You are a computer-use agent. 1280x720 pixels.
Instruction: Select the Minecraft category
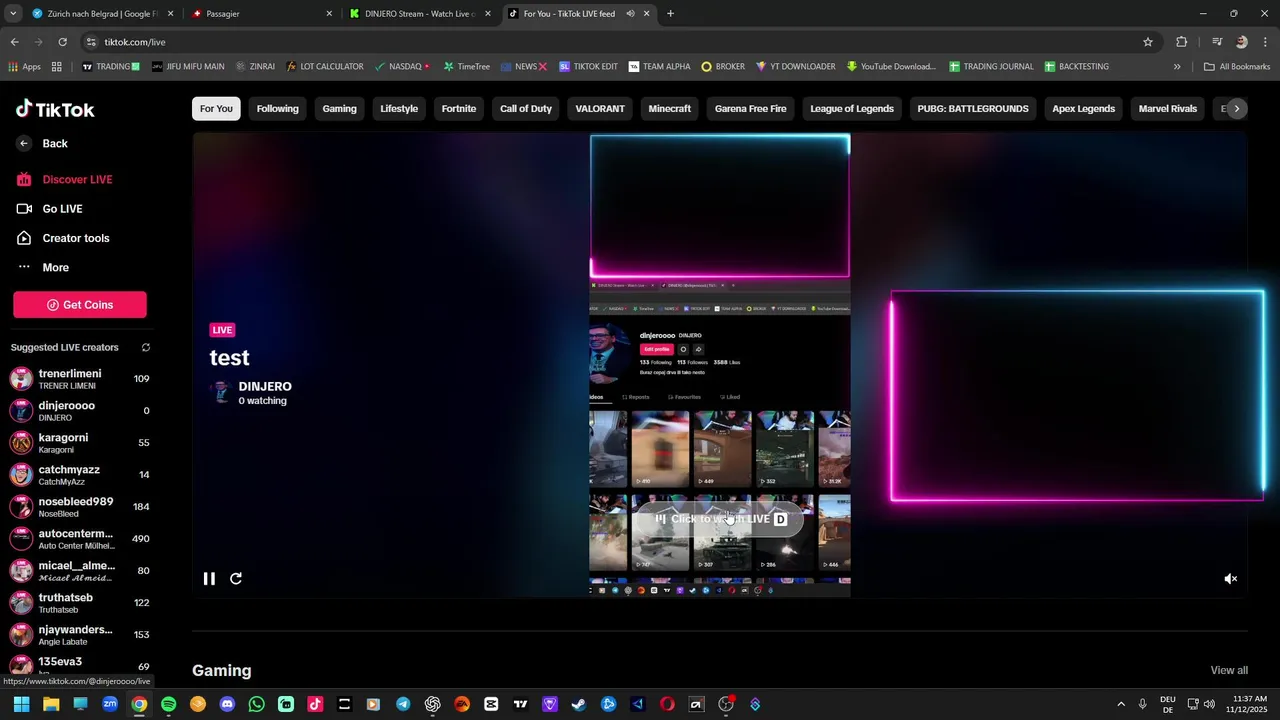669,109
